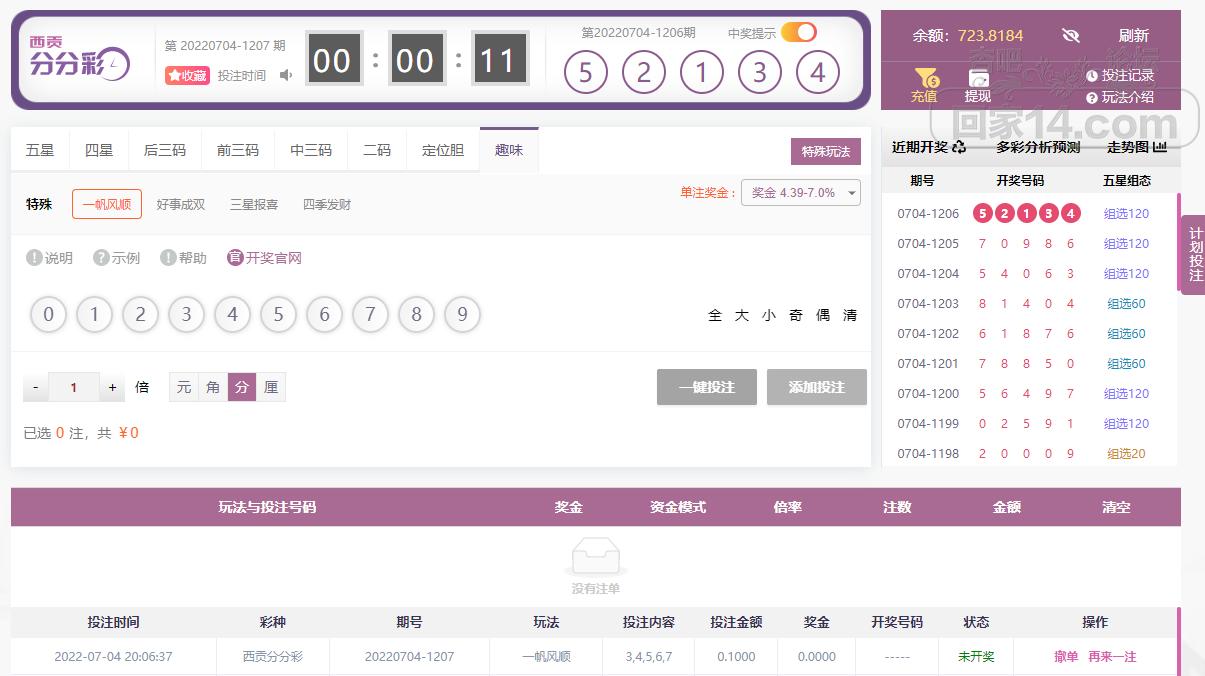The height and width of the screenshot is (676, 1205).
Task: Switch to the 后三码 tab
Action: [x=165, y=150]
